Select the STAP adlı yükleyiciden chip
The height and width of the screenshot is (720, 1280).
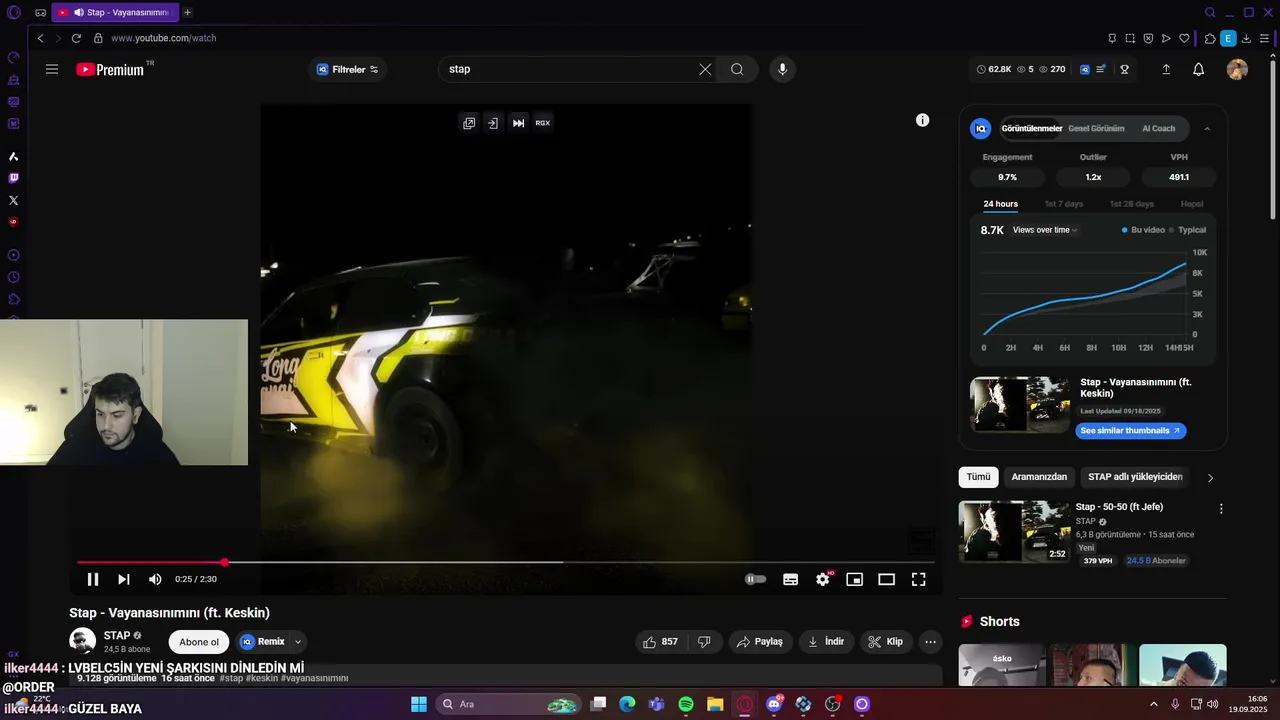[x=1135, y=477]
